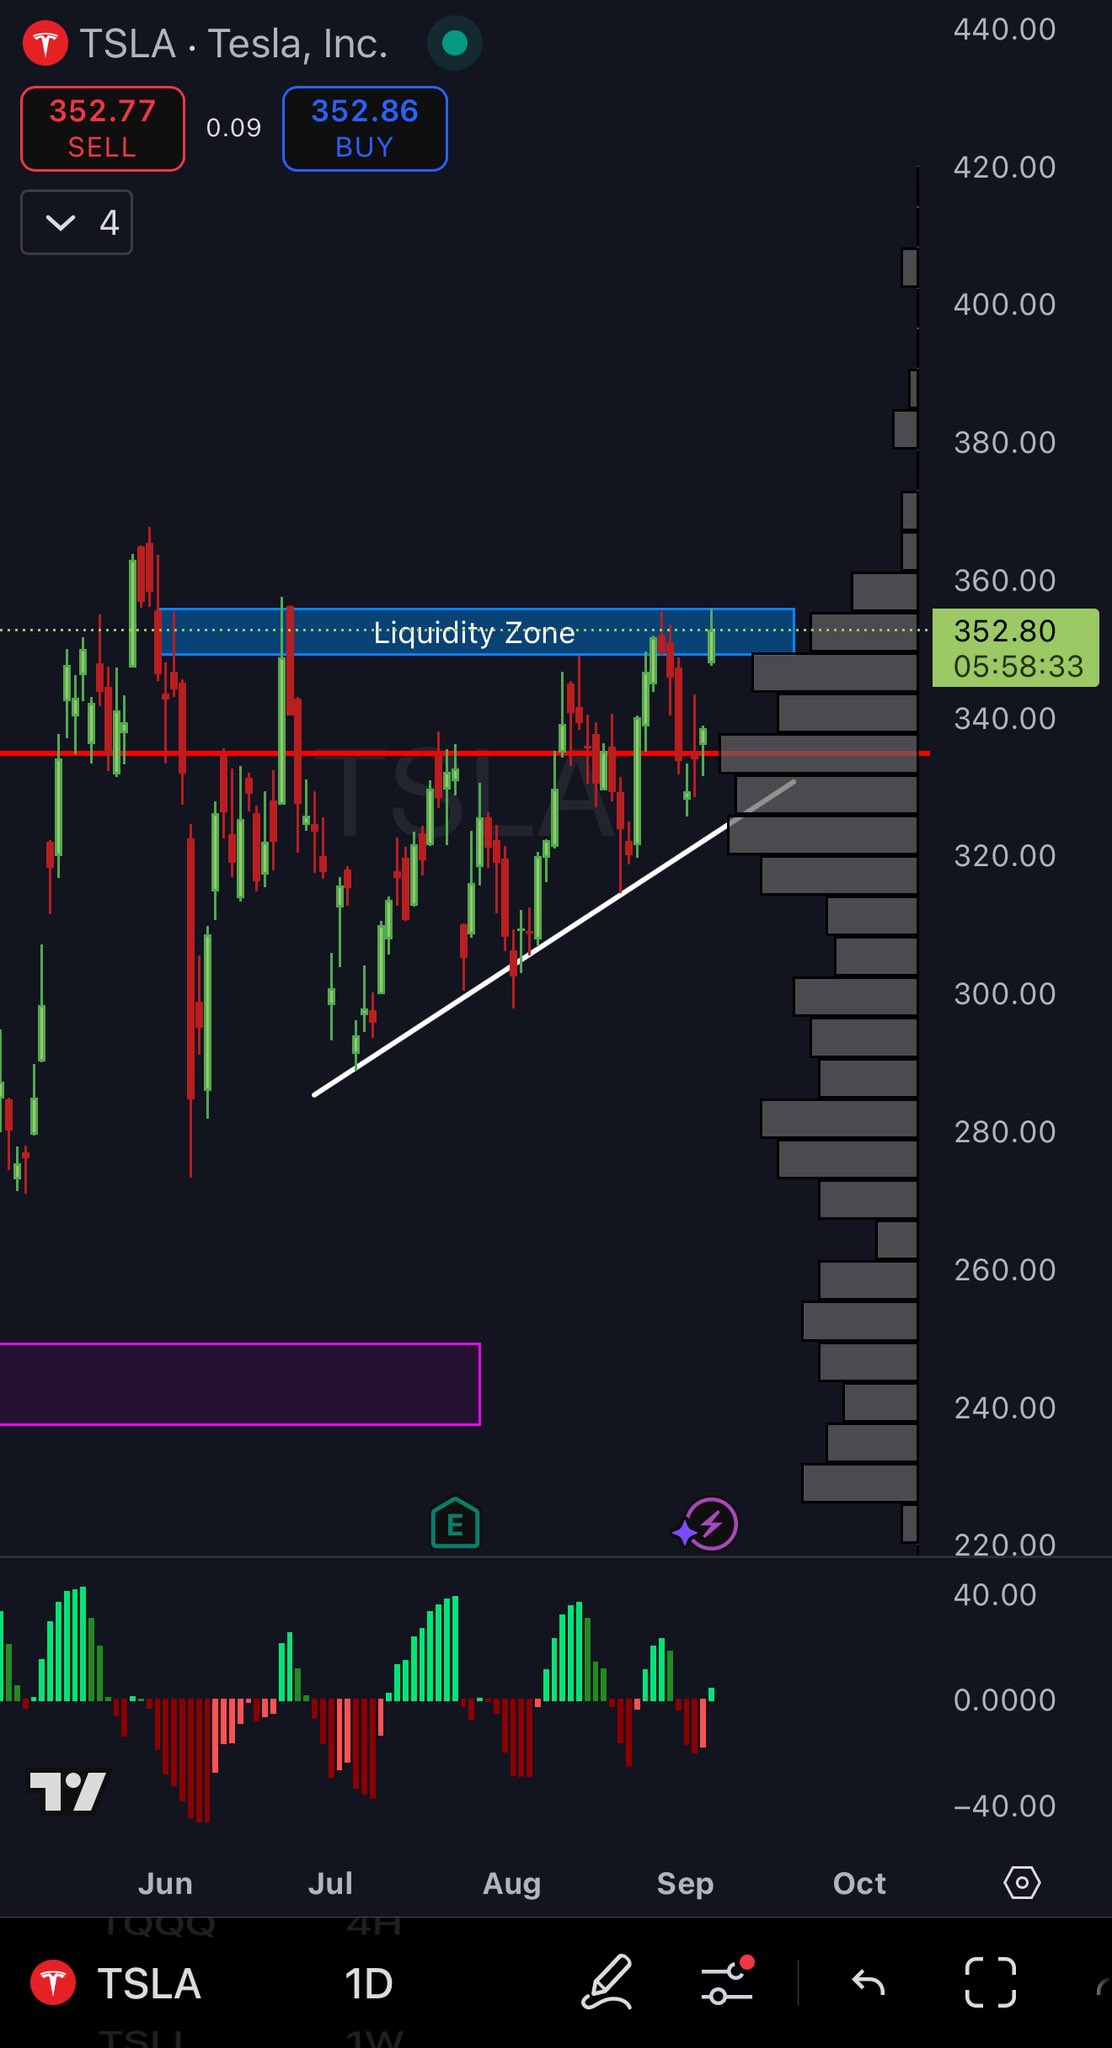Tap the Aug date label on time axis

[x=512, y=1884]
